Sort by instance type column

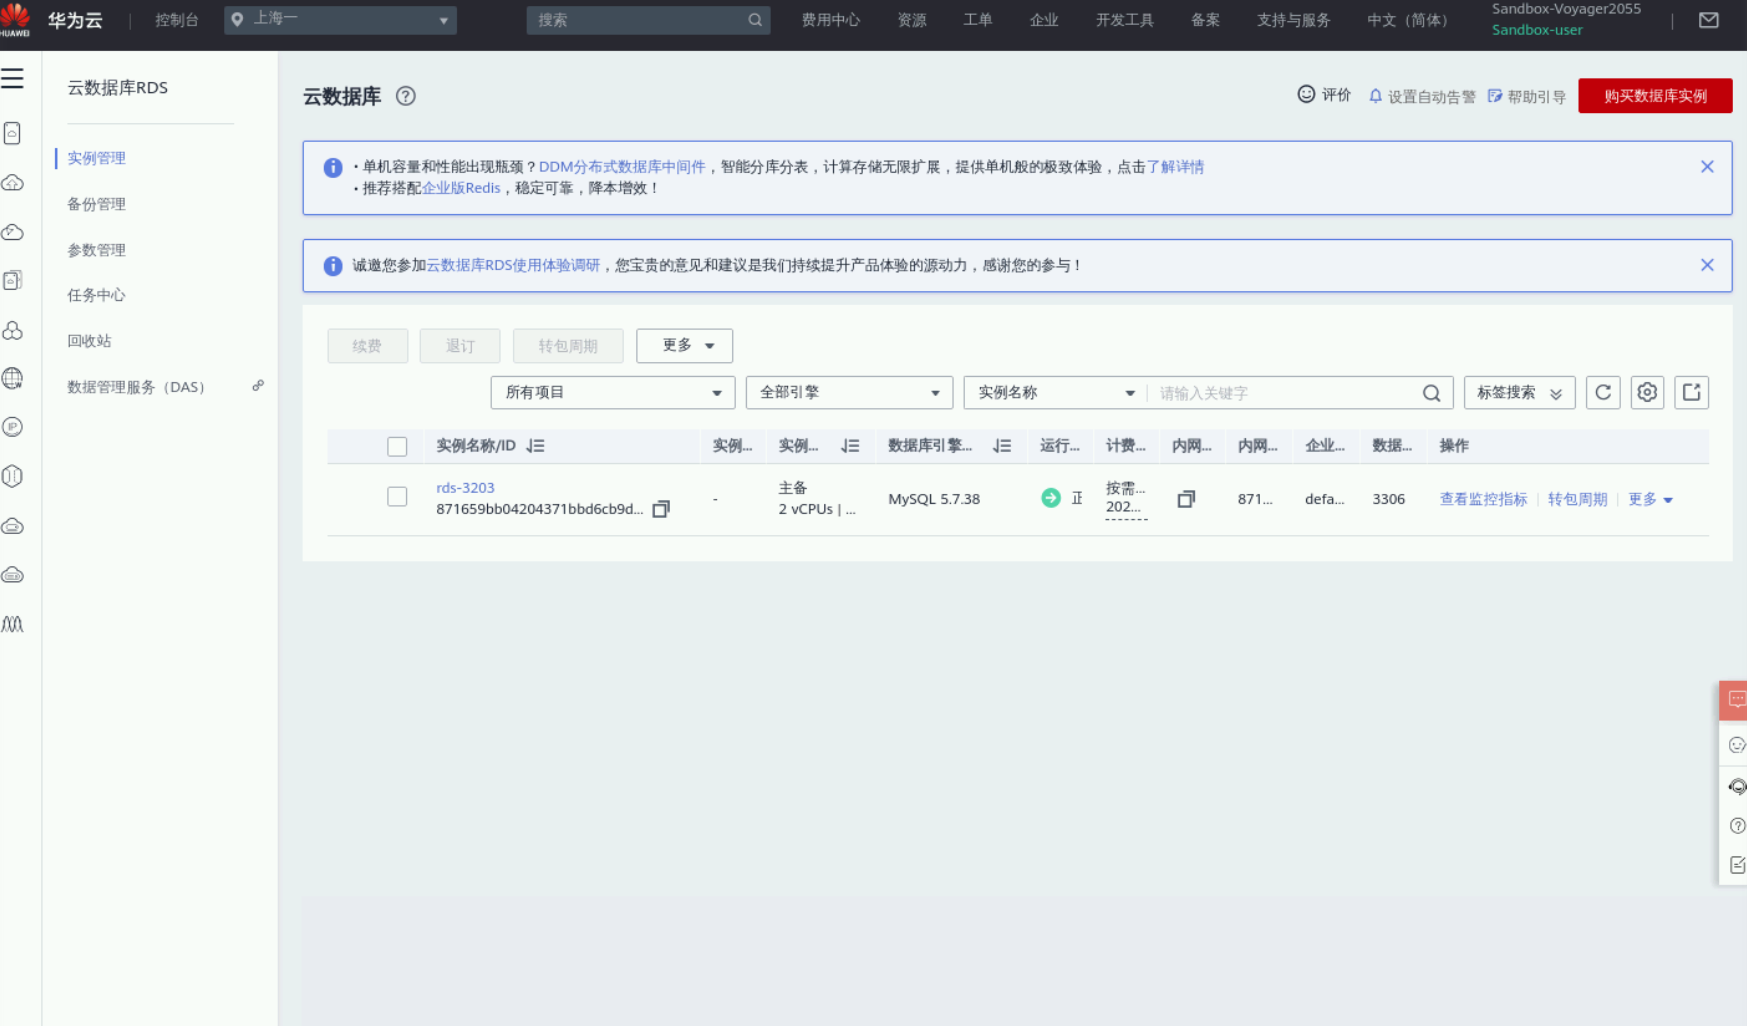coord(850,446)
